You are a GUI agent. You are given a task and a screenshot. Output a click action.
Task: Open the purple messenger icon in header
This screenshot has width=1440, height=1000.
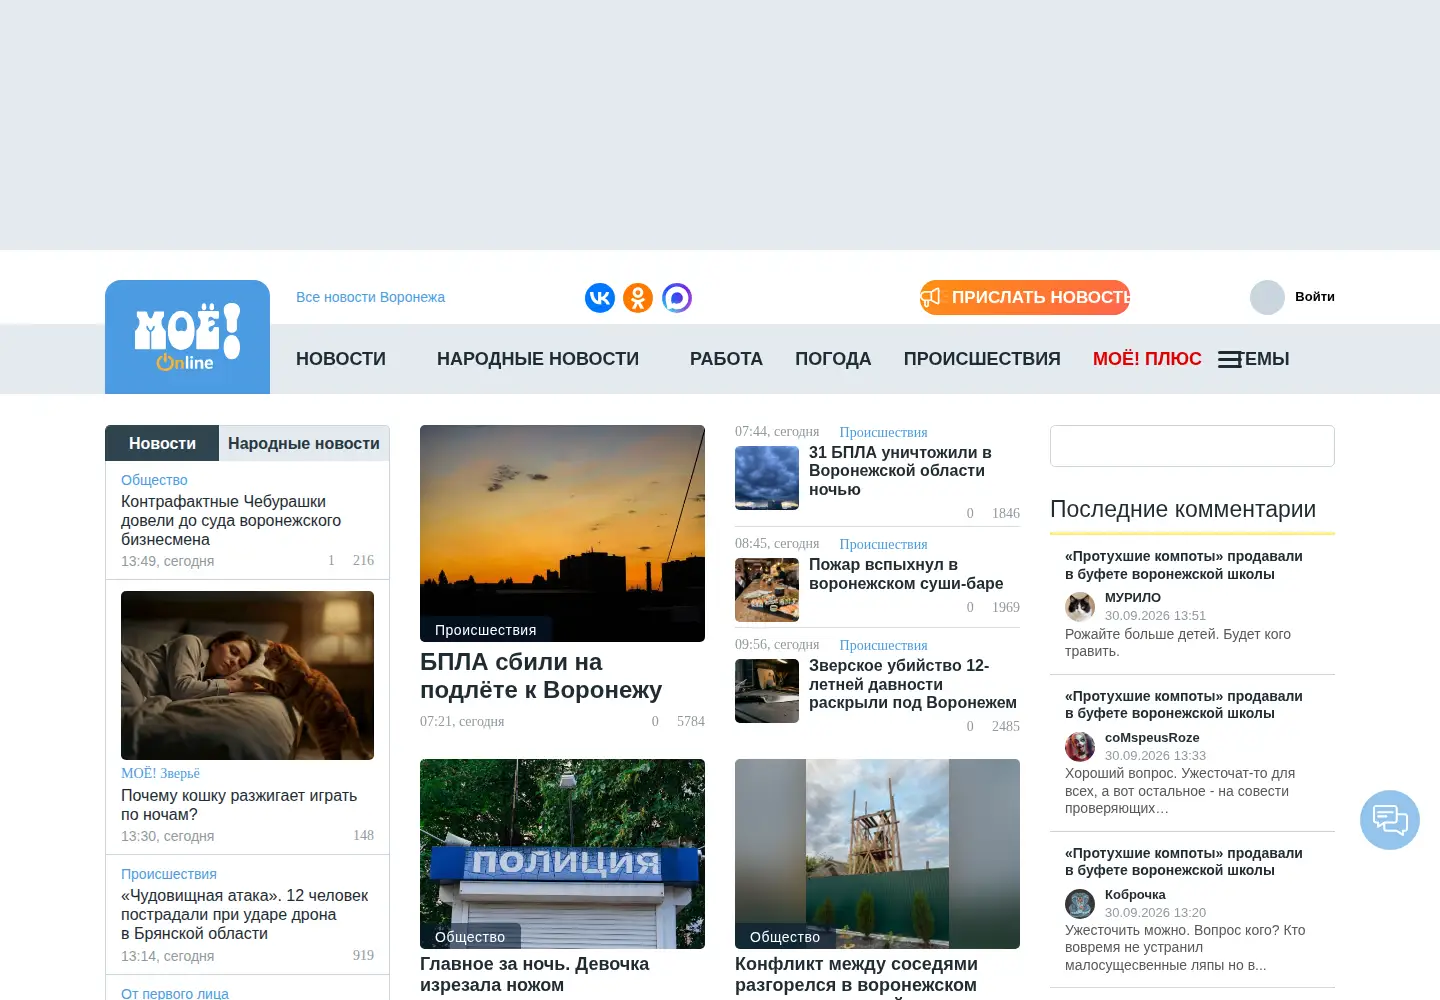pos(677,297)
